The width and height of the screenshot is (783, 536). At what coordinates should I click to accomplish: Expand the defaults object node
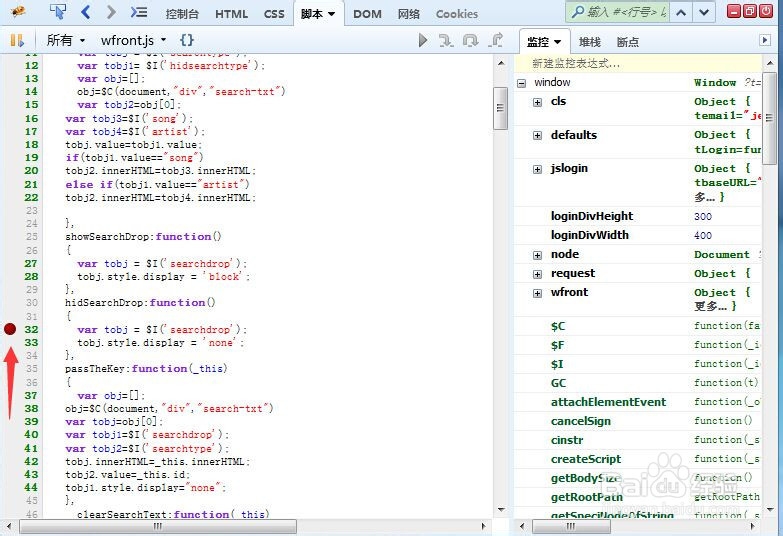(537, 135)
